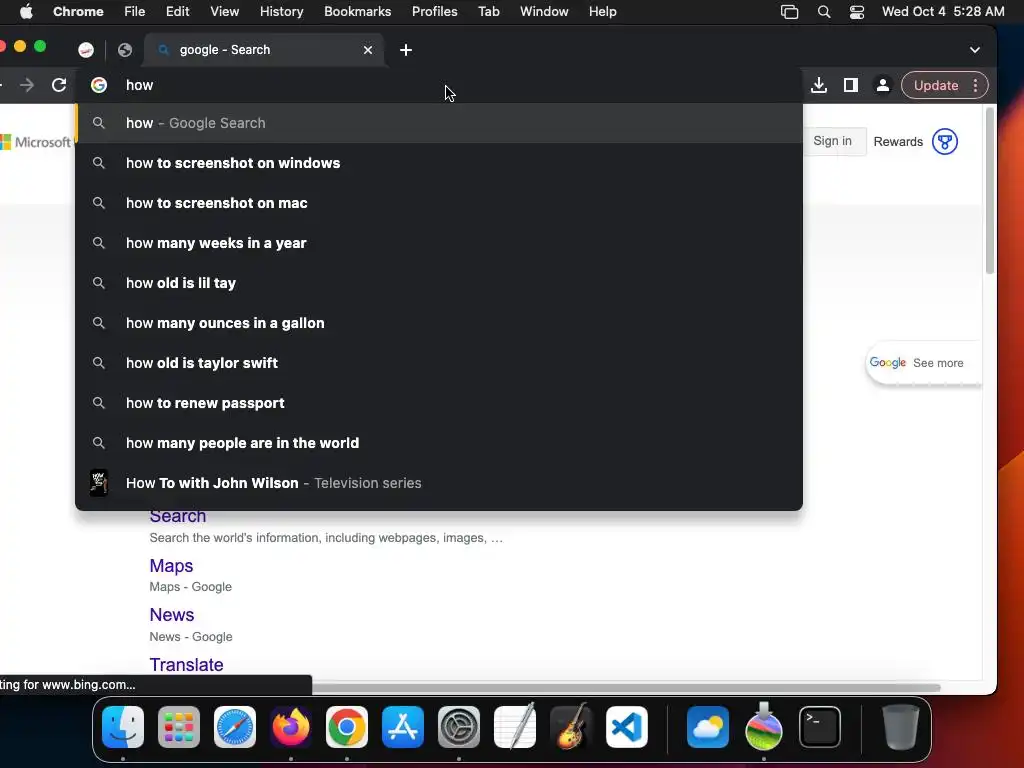
Task: Open the Chrome downloads icon
Action: tap(819, 85)
